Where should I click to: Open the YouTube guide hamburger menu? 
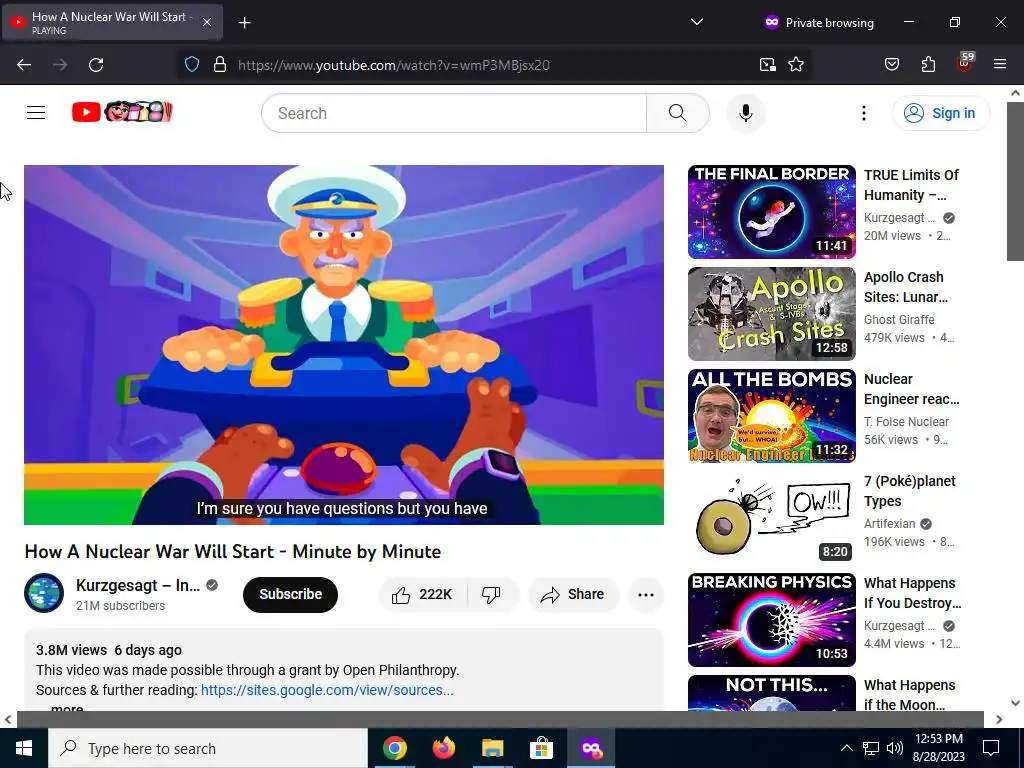(36, 113)
